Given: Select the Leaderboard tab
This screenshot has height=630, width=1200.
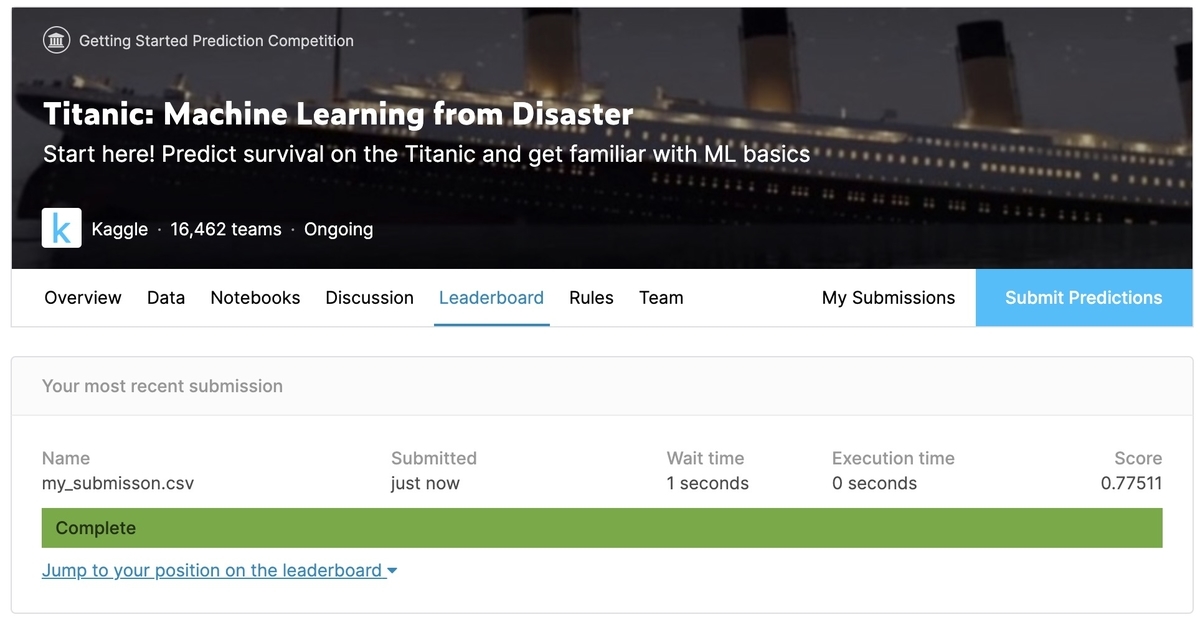Looking at the screenshot, I should 491,297.
